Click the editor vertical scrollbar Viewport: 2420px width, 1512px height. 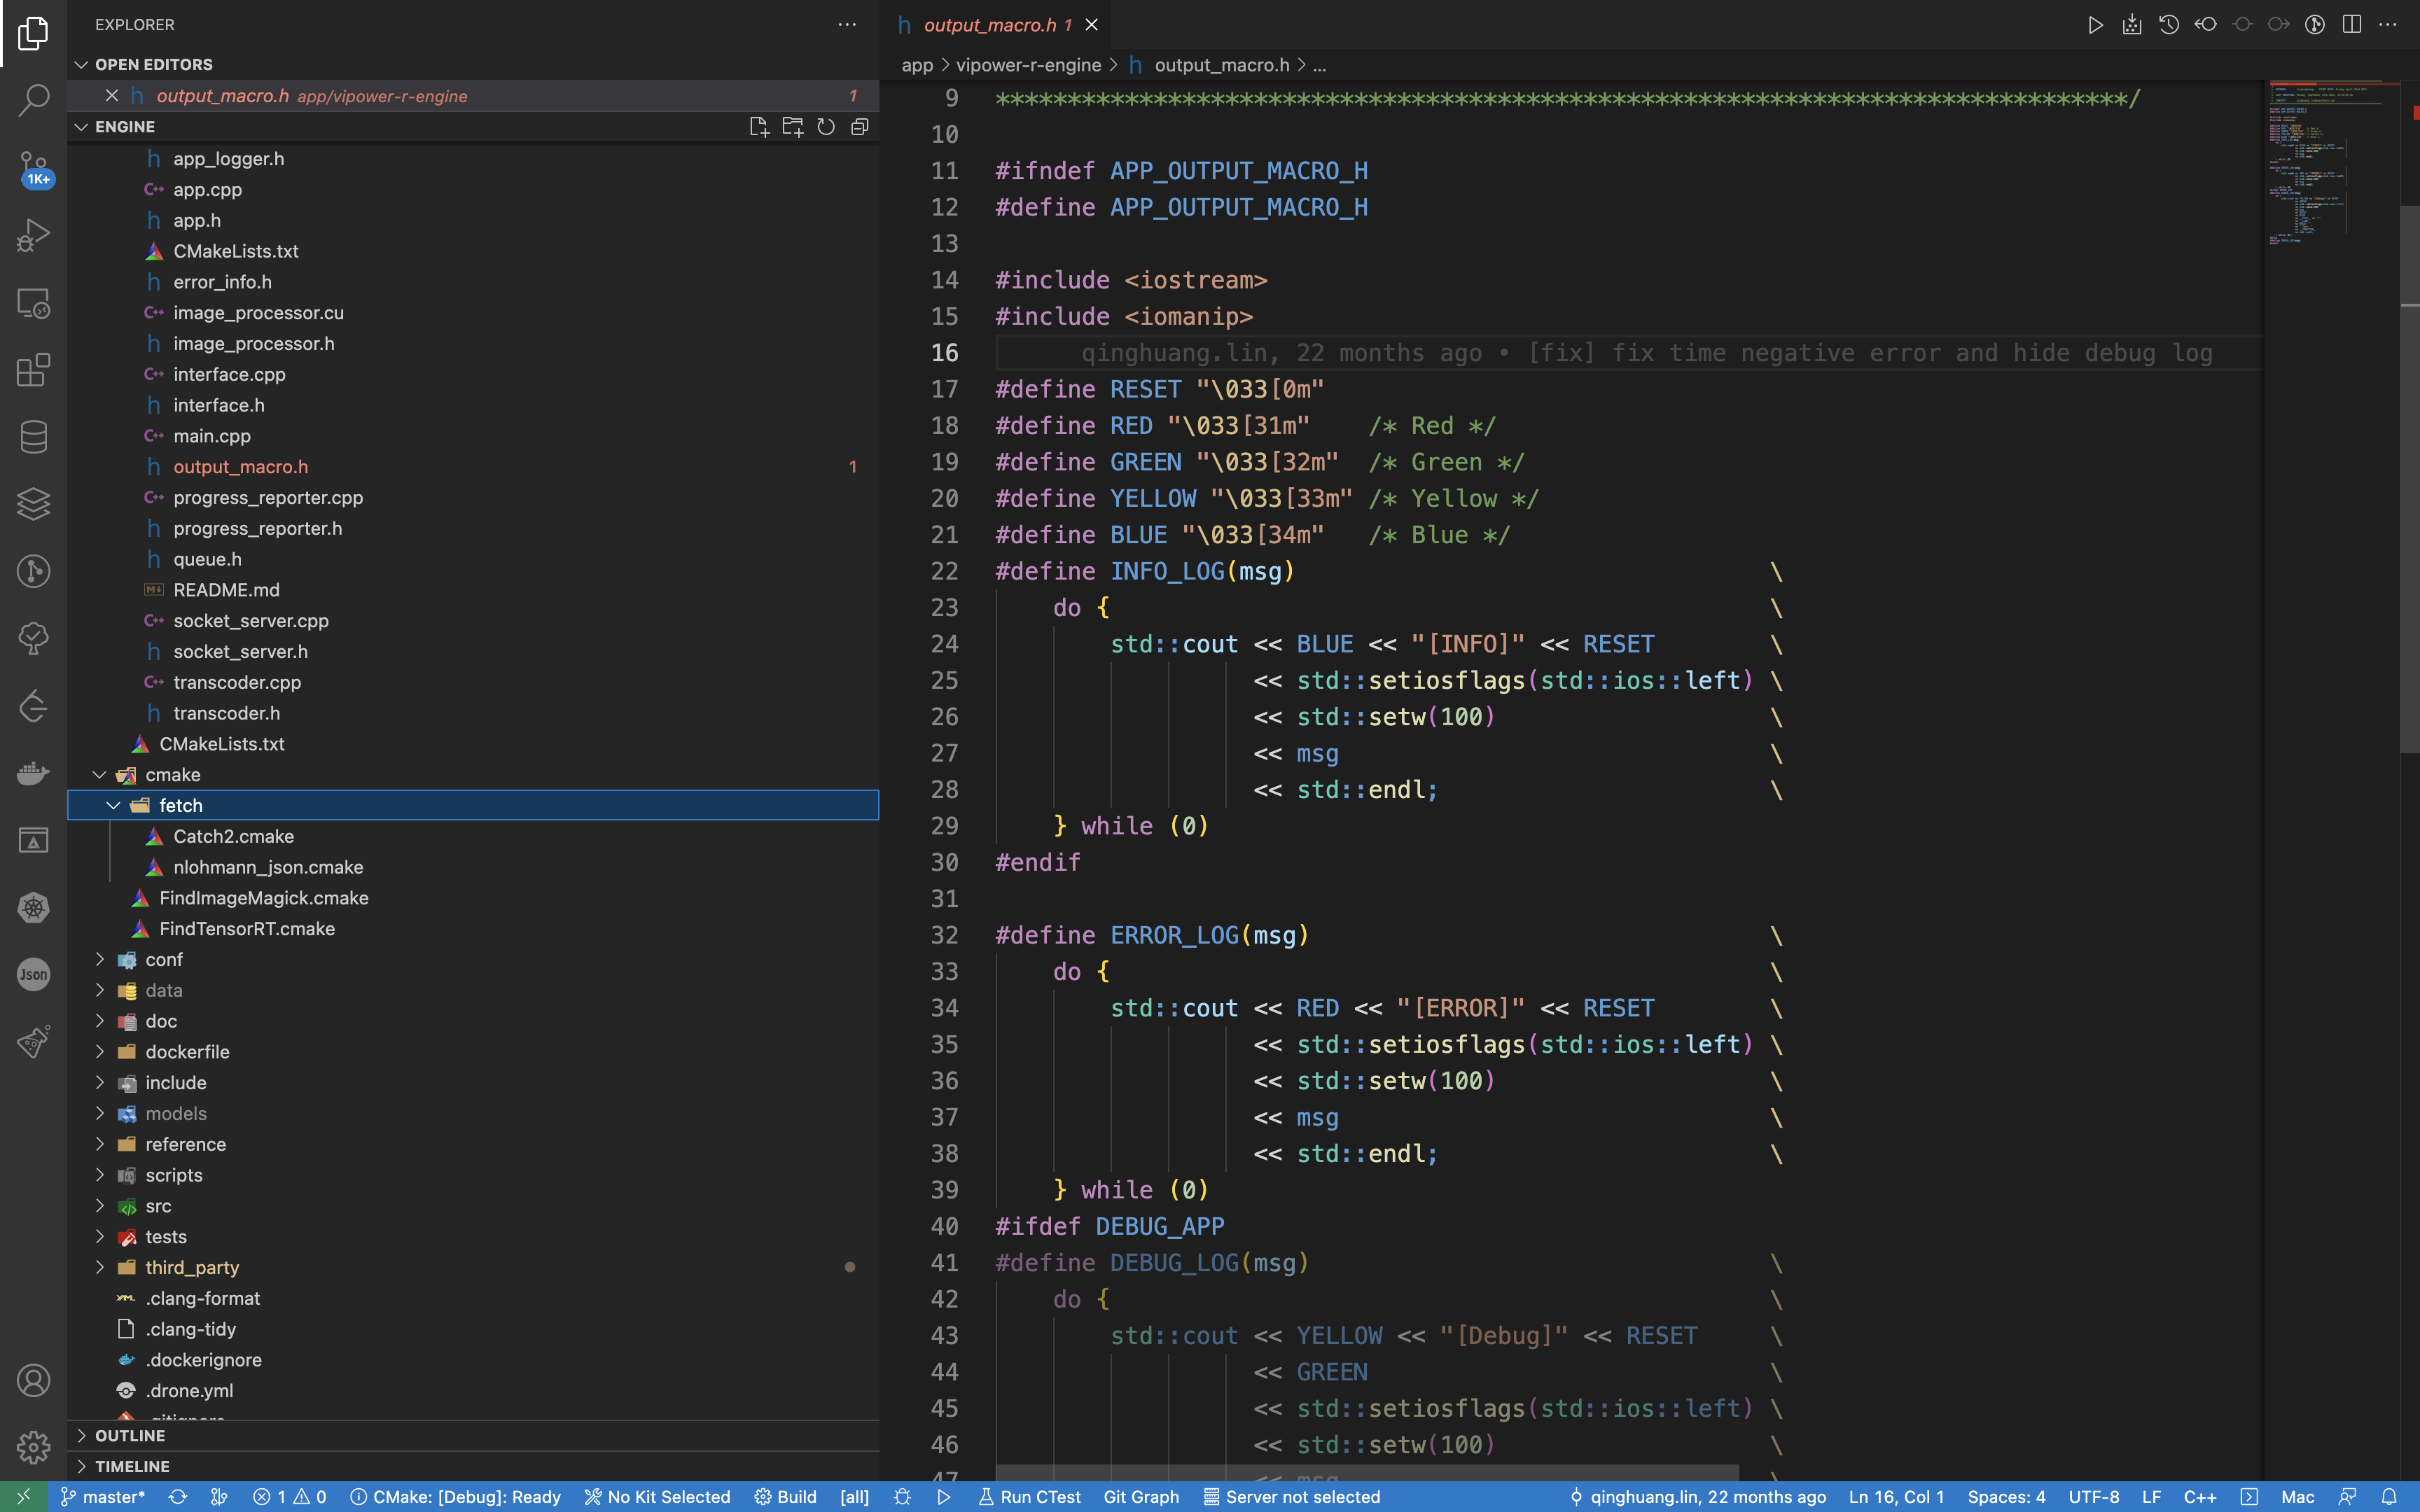[2409, 480]
